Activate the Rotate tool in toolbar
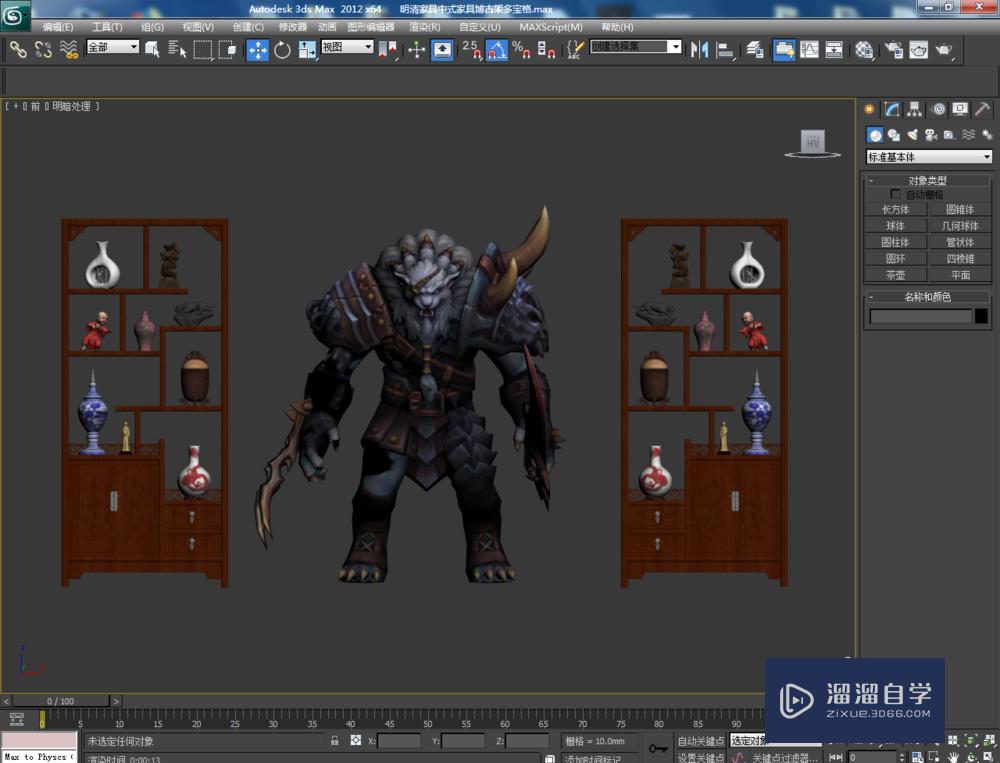1000x763 pixels. point(282,49)
